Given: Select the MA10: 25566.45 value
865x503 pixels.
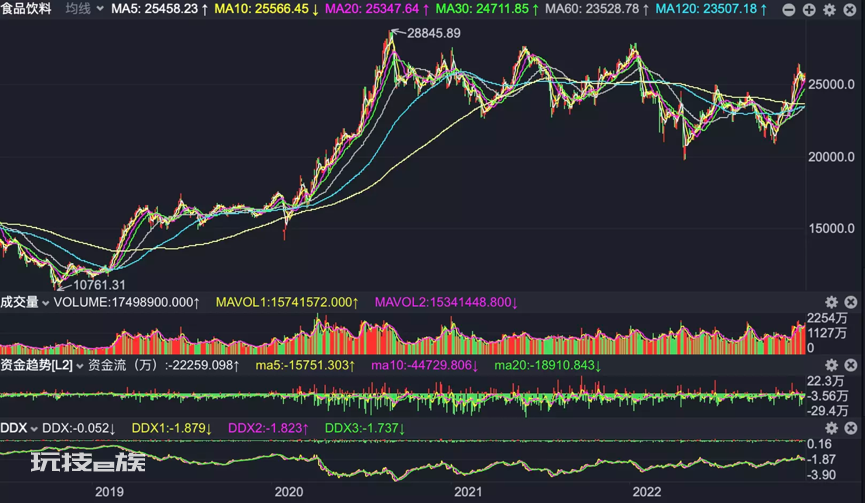Looking at the screenshot, I should [x=266, y=9].
